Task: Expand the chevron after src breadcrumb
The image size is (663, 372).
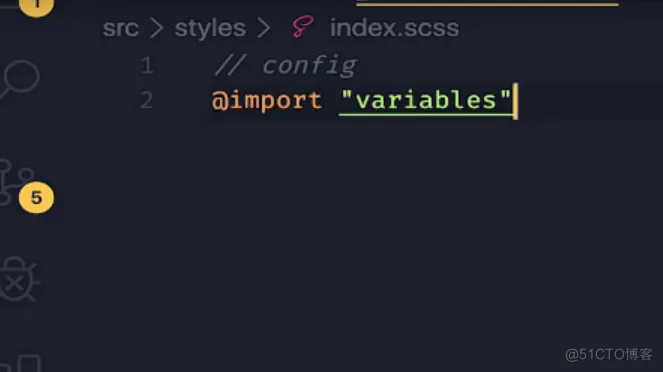Action: 156,28
